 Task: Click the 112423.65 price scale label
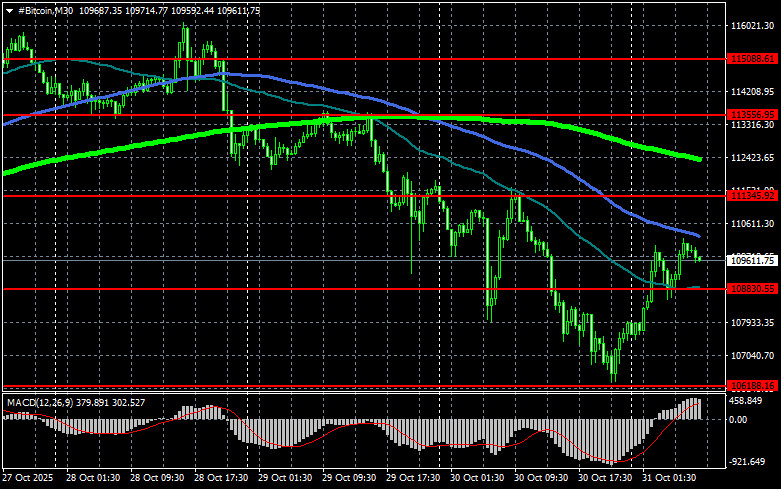pos(753,158)
